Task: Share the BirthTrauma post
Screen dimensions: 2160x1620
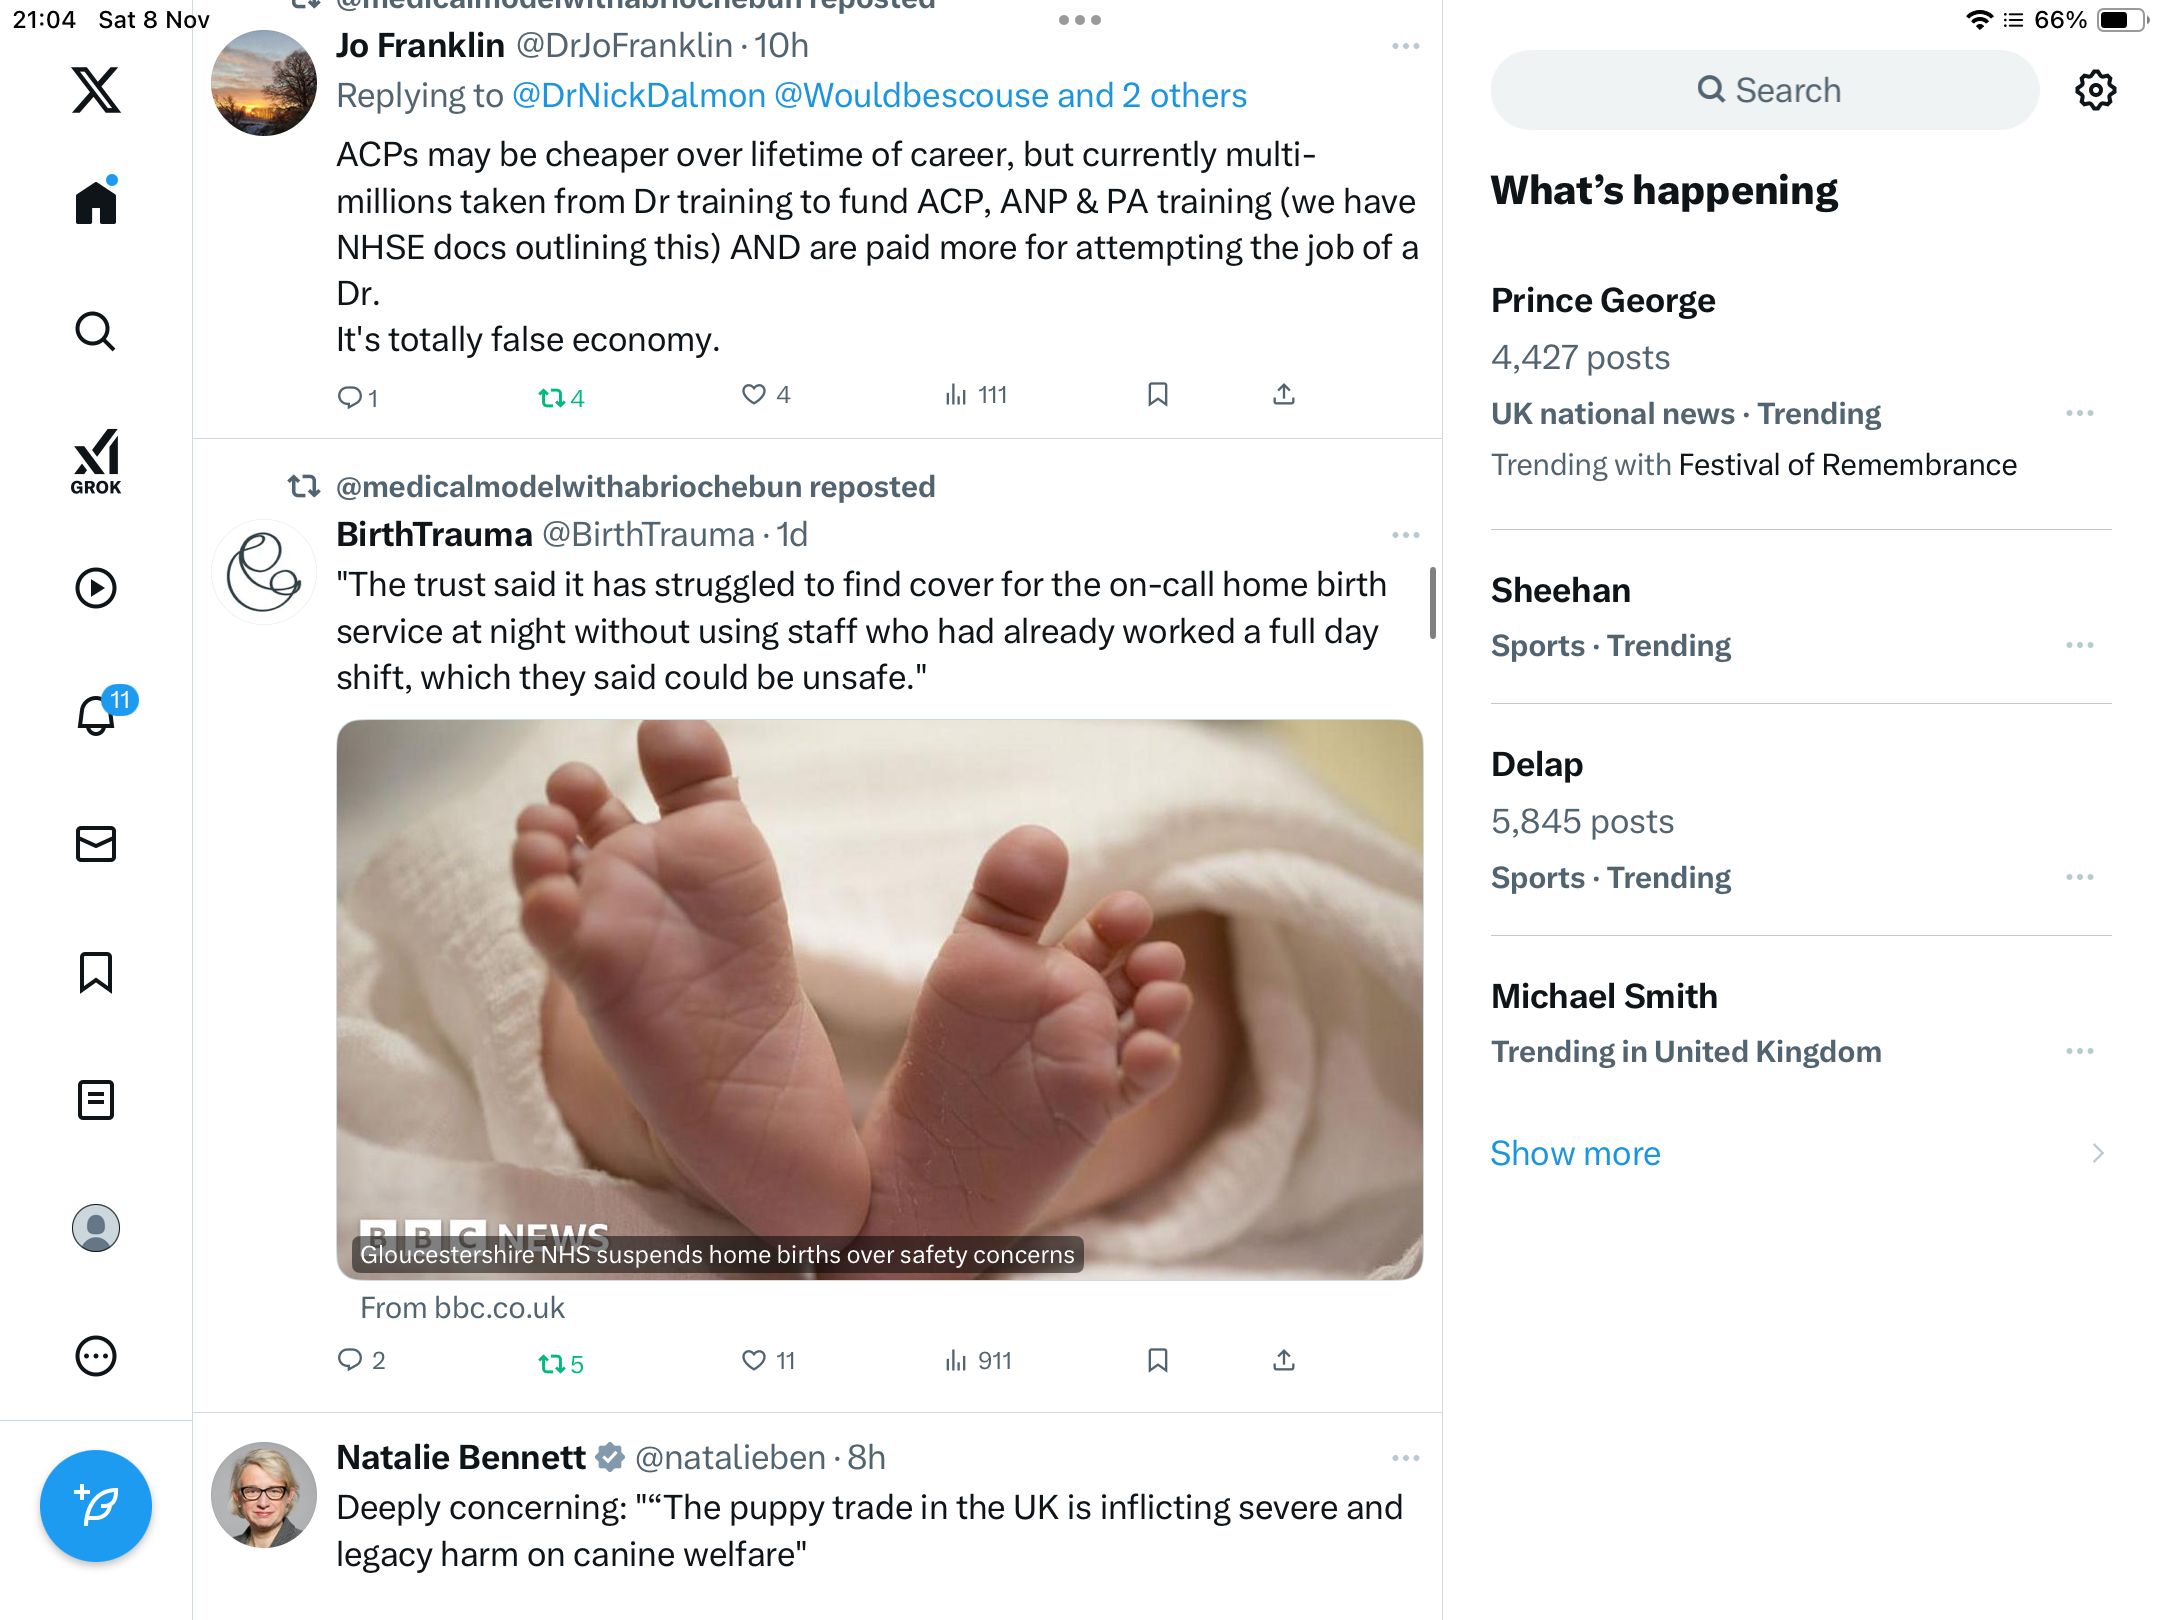Action: (x=1284, y=1360)
